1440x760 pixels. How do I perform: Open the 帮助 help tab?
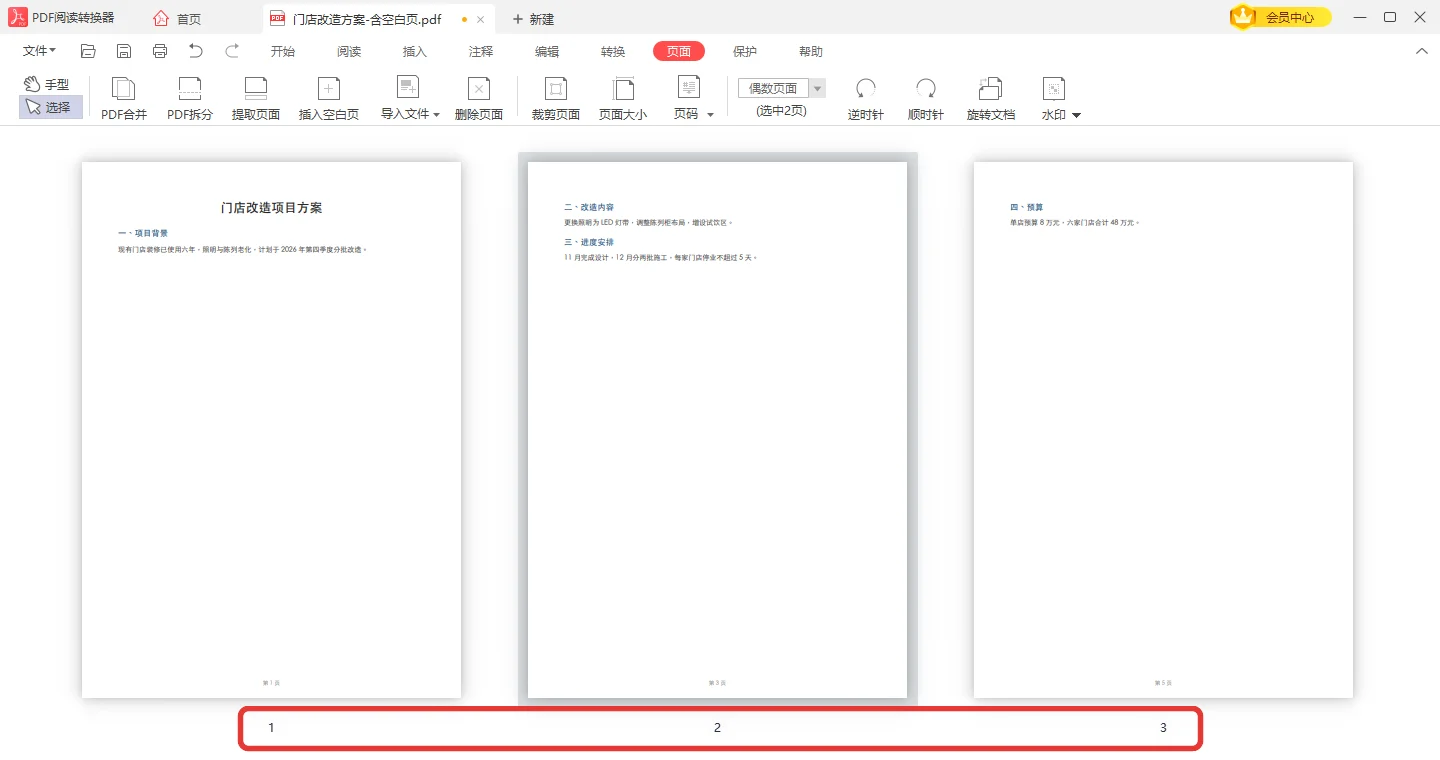(811, 51)
